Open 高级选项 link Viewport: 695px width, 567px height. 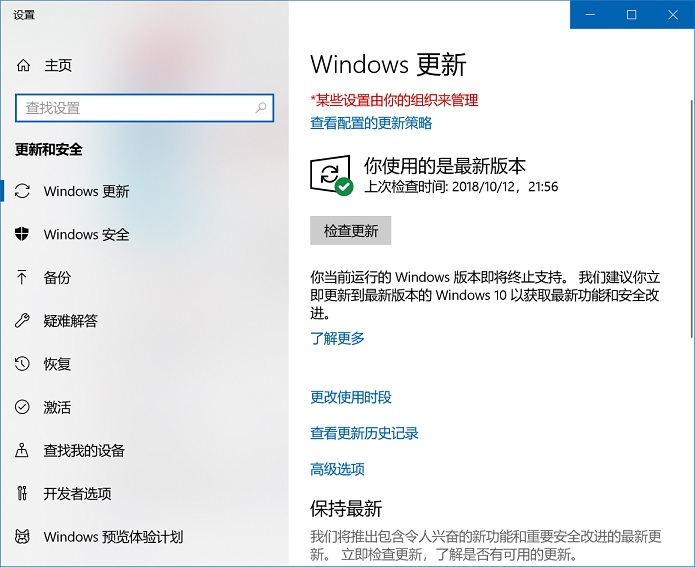[x=337, y=469]
